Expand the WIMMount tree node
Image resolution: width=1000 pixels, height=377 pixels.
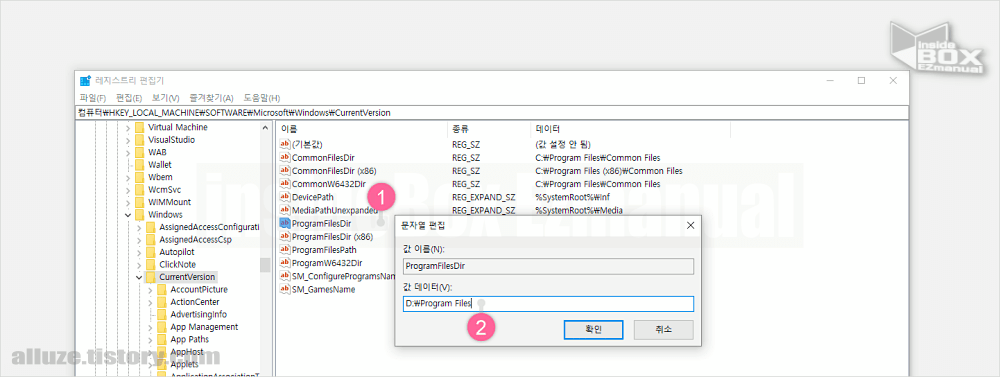pos(128,202)
